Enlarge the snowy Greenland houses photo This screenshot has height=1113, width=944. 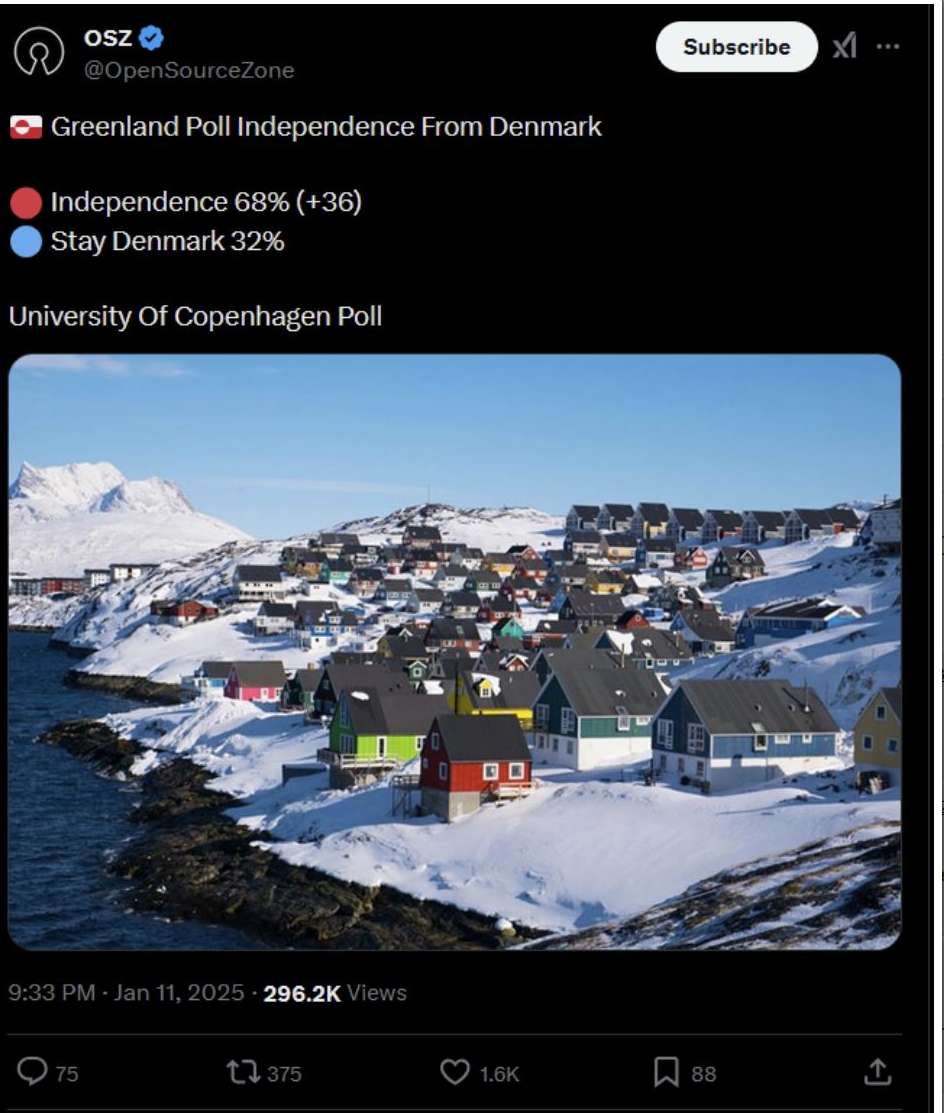(455, 652)
